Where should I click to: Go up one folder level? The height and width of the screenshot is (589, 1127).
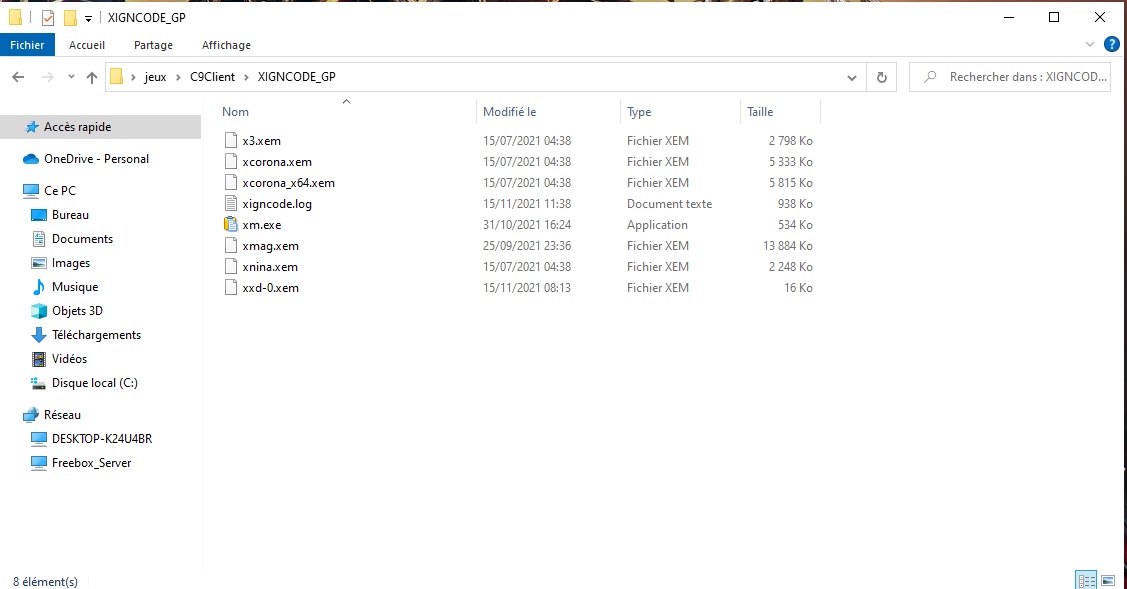[92, 77]
